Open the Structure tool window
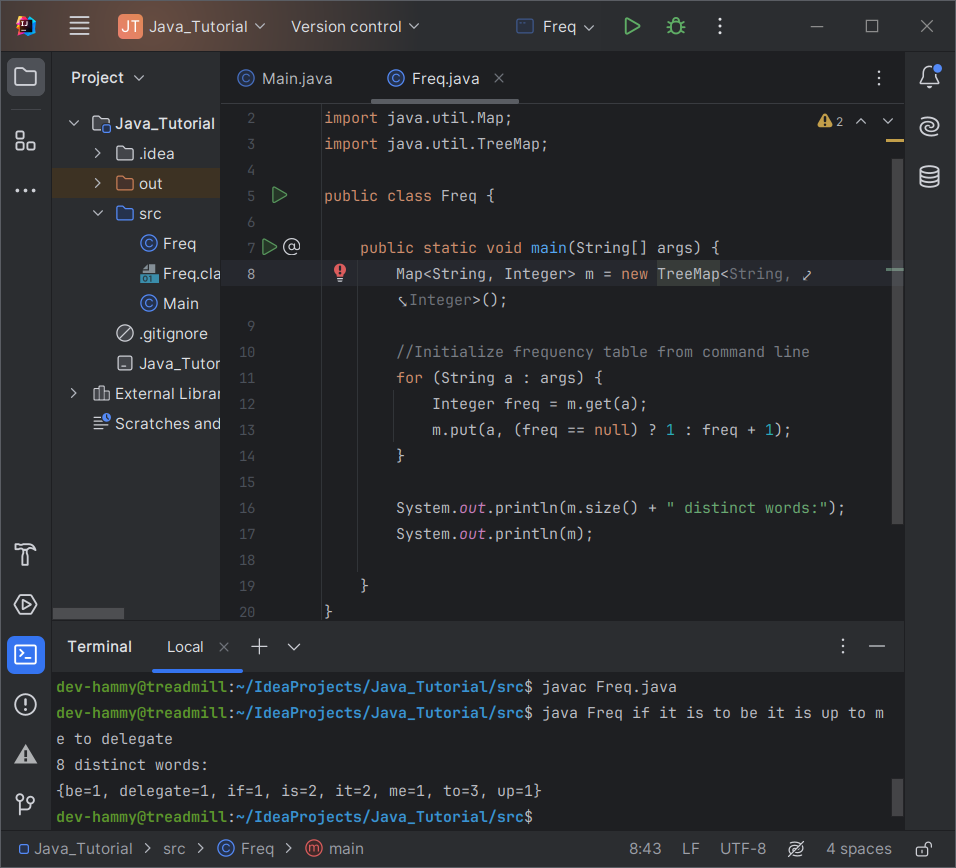This screenshot has height=868, width=956. pos(26,141)
